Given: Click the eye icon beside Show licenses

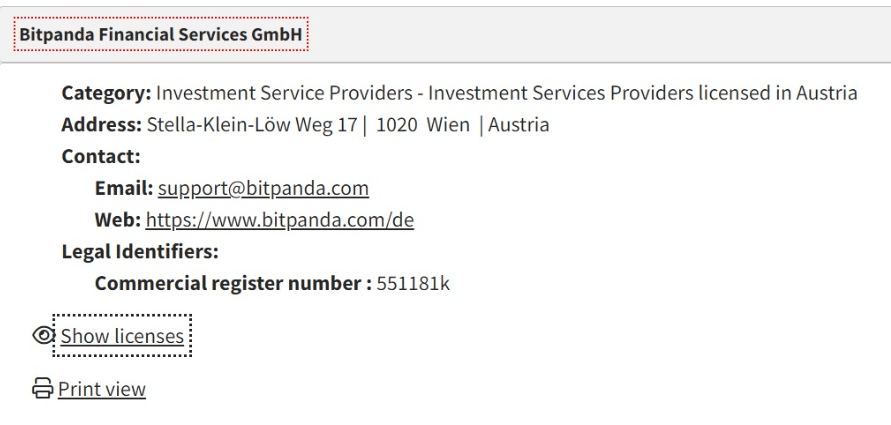Looking at the screenshot, I should pyautogui.click(x=46, y=336).
